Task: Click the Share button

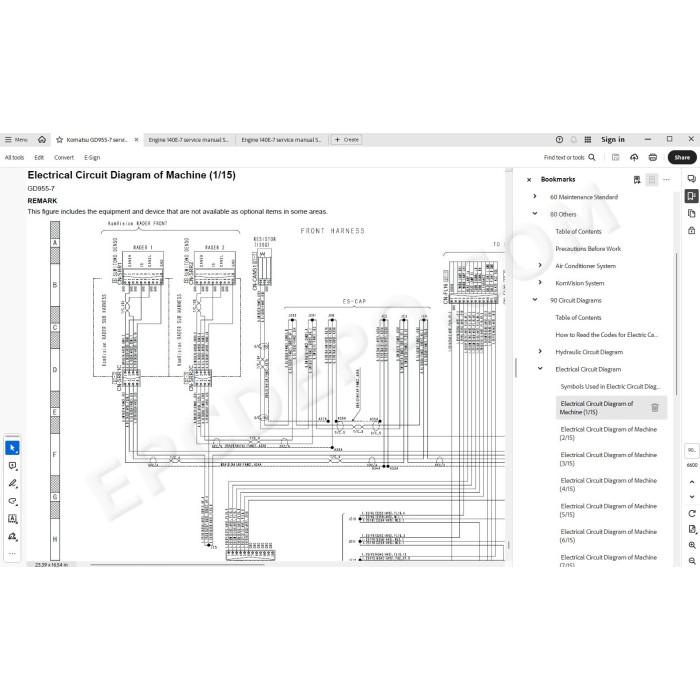Action: pyautogui.click(x=682, y=157)
